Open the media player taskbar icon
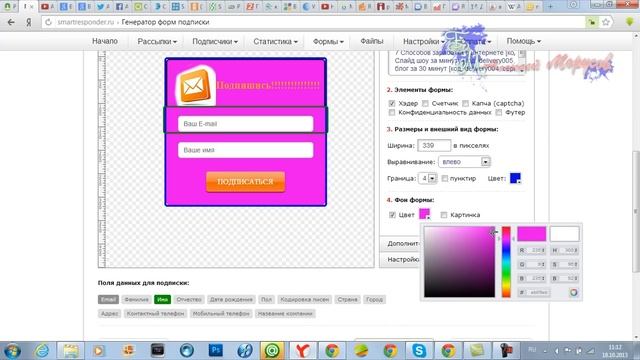Screen dimensions: 640x360 98,351
